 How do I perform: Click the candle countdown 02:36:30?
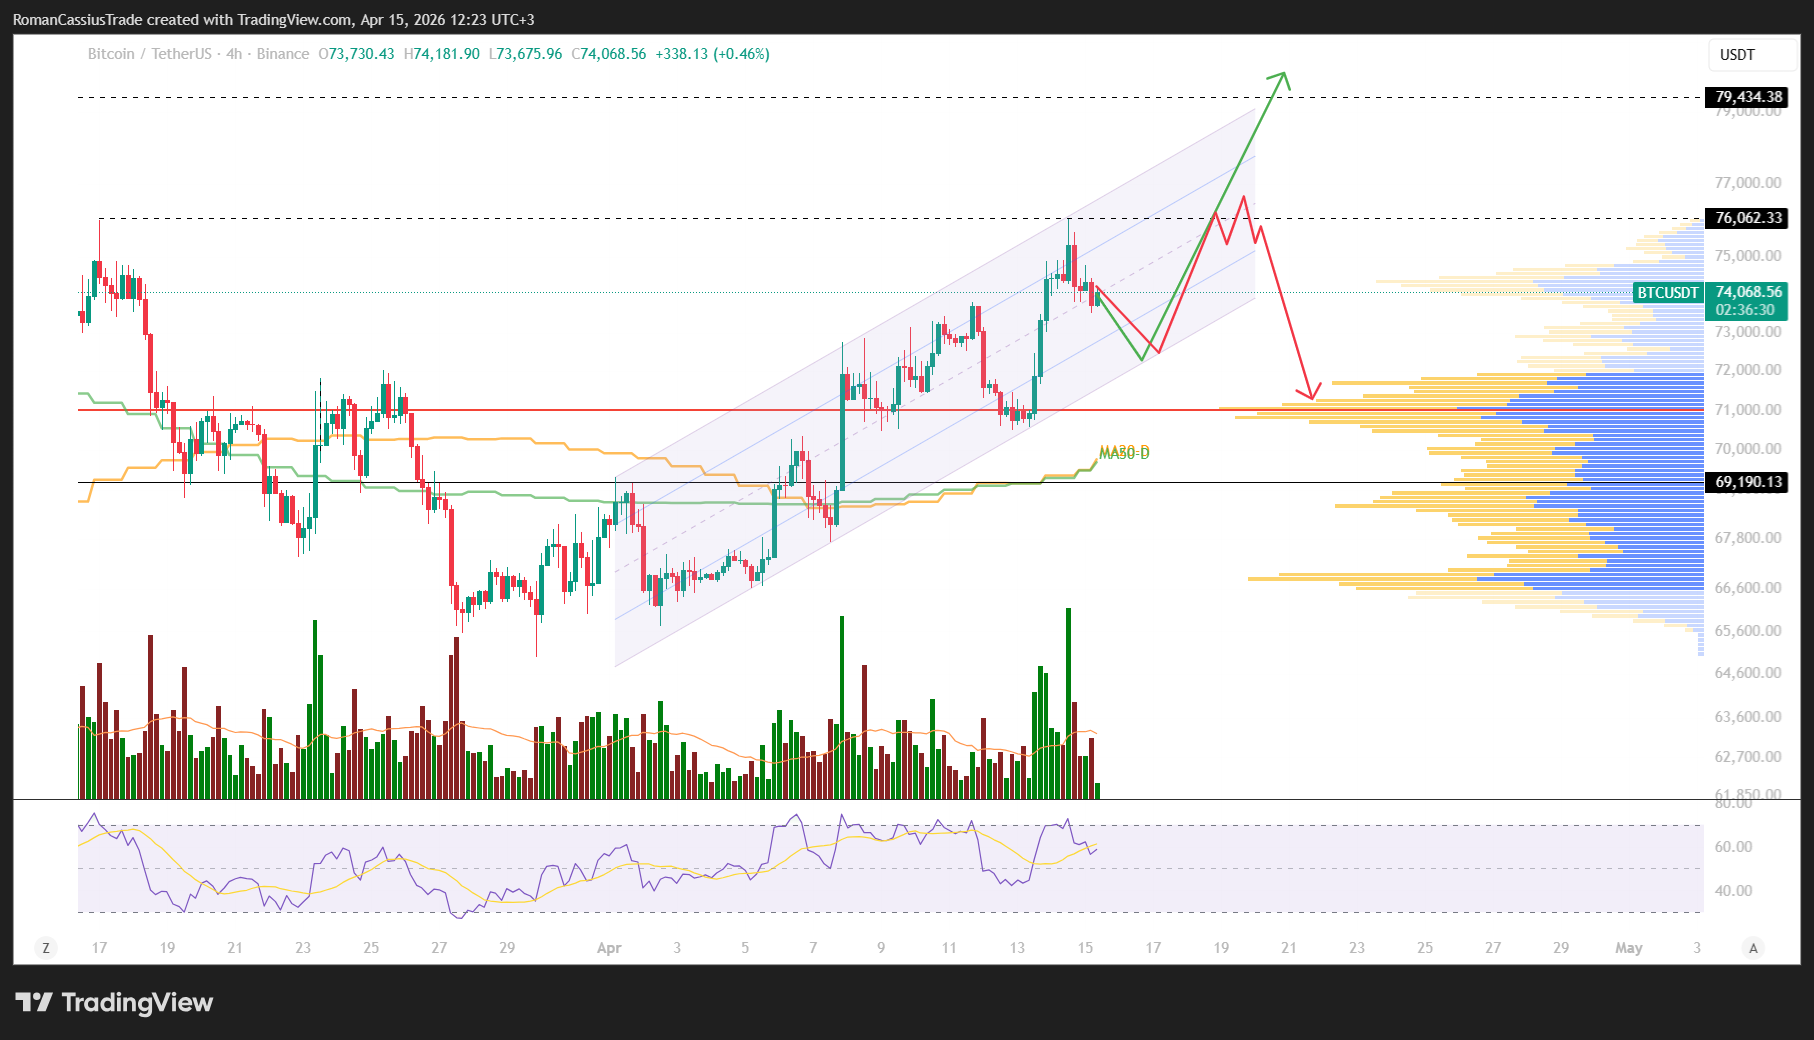point(1745,310)
